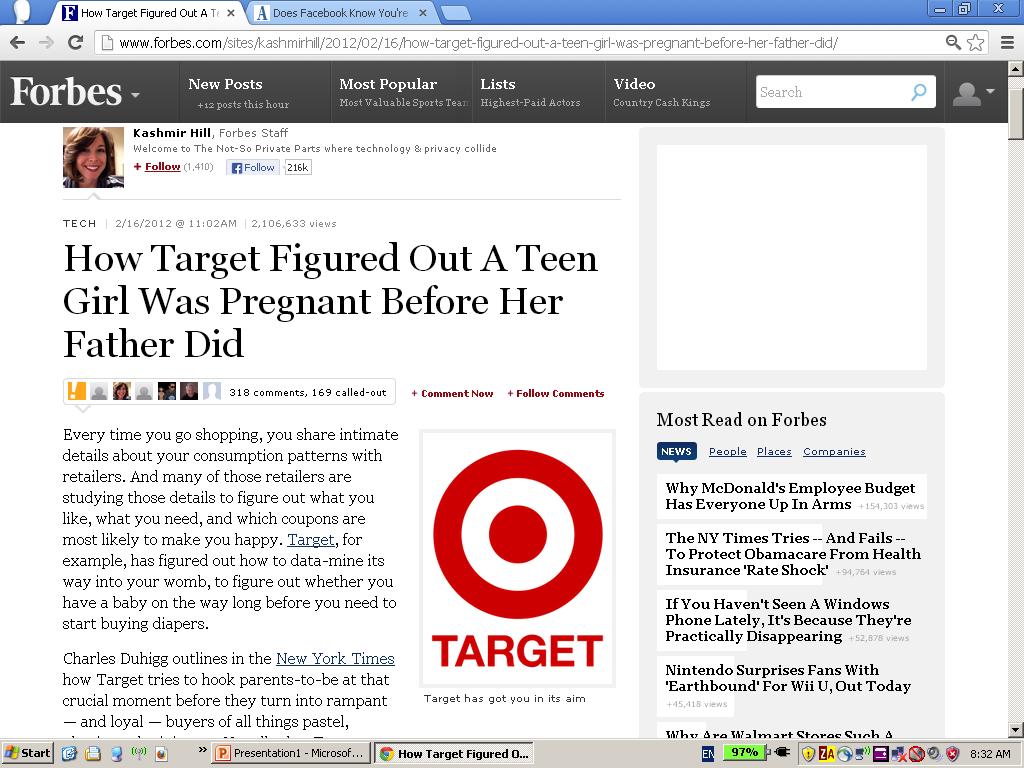1024x768 pixels.
Task: Click 'Most Valuable Sports Team' subheading
Action: pos(404,103)
